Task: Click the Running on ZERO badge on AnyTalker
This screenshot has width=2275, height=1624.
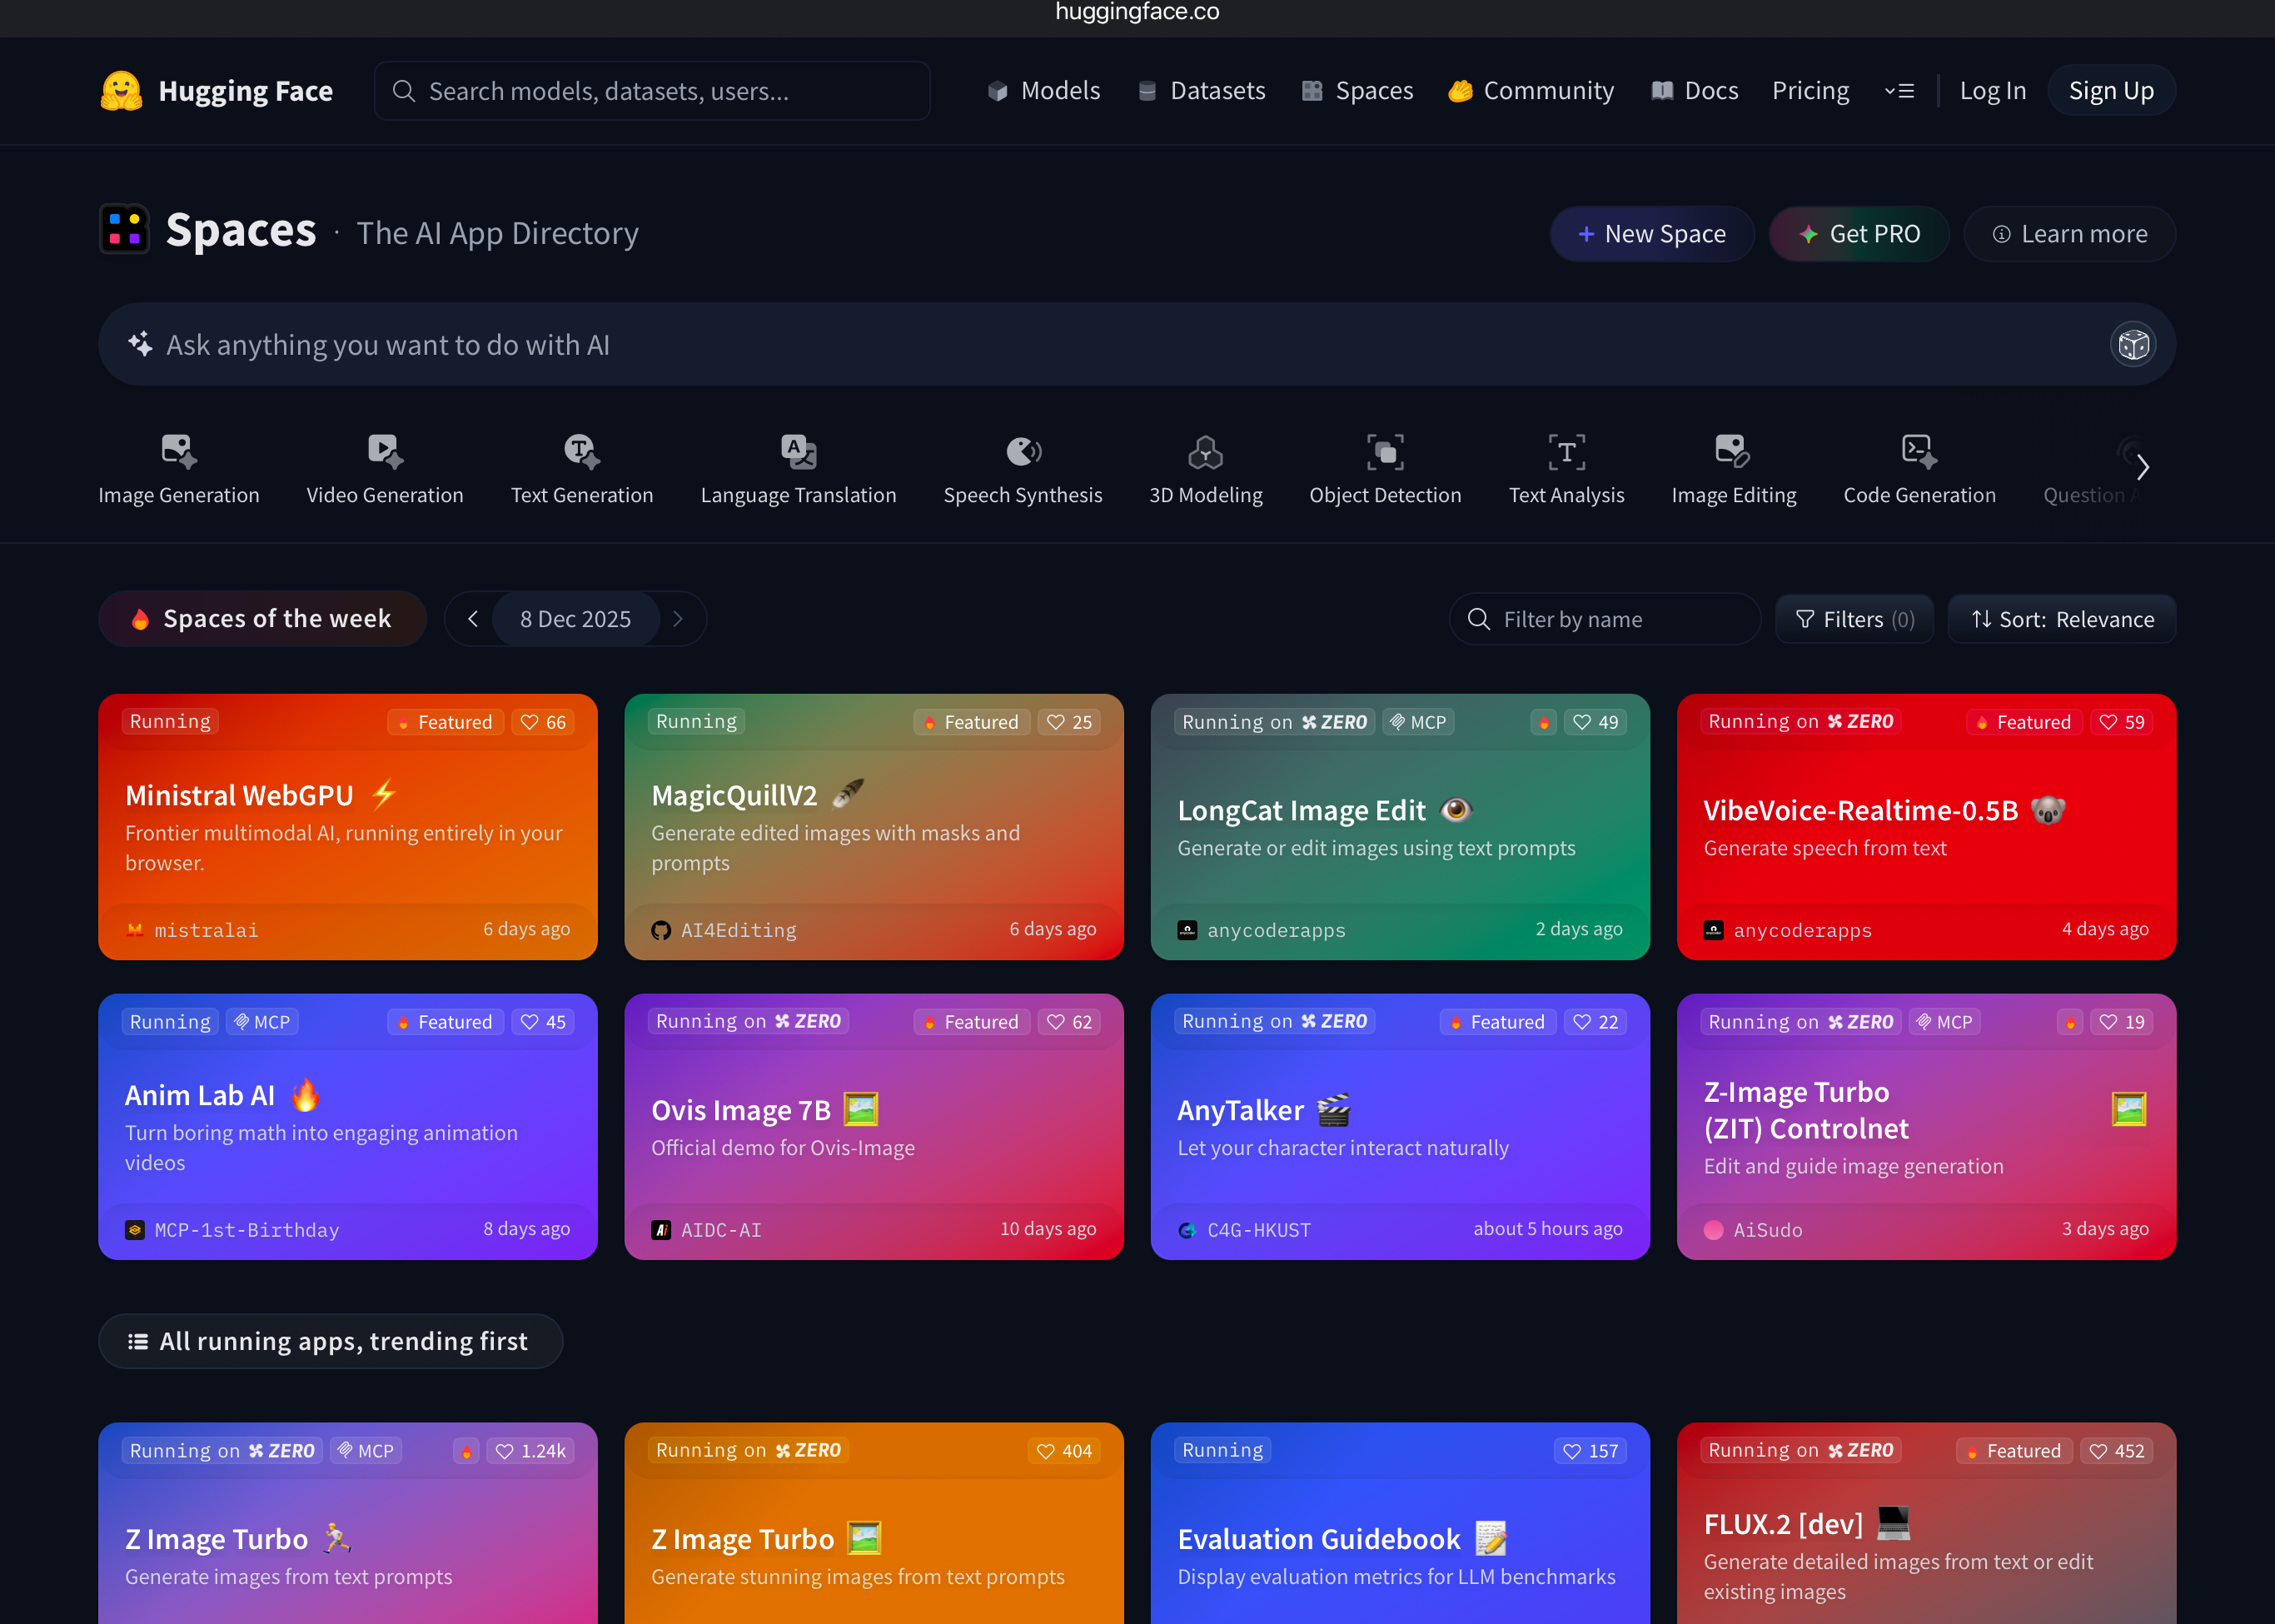Action: (1274, 1022)
